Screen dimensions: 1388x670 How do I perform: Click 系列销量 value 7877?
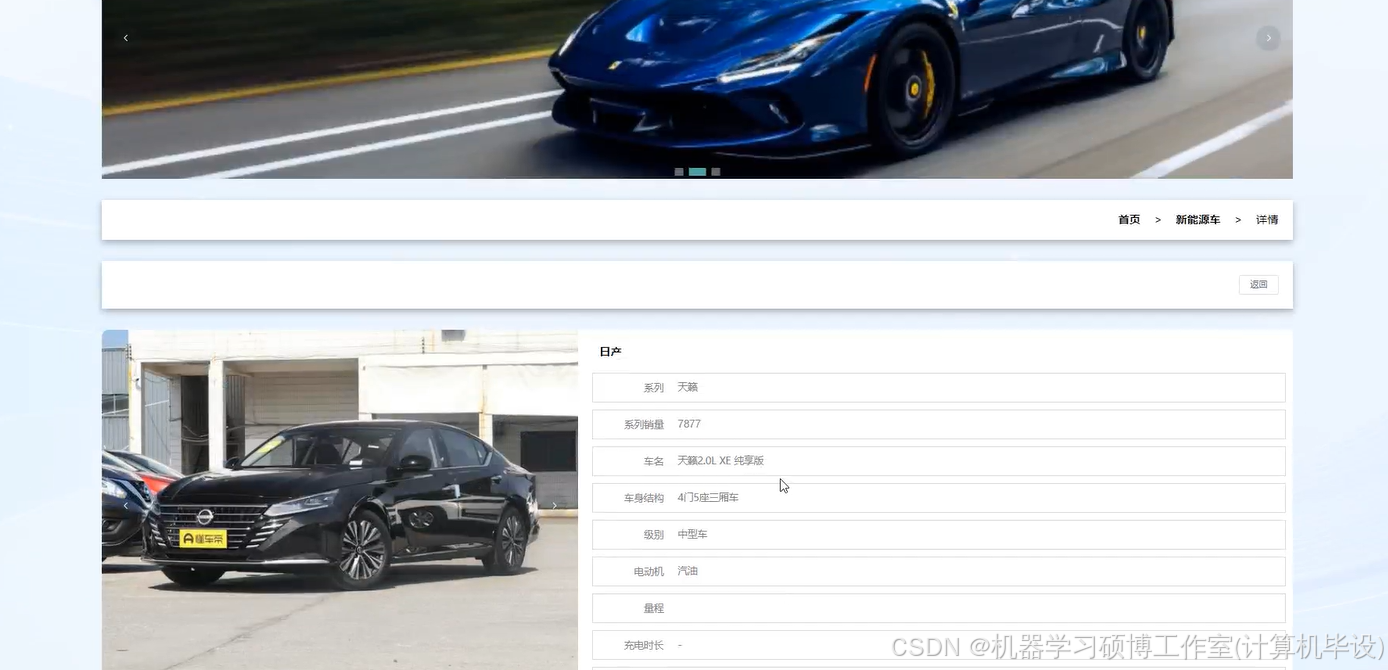click(x=689, y=424)
